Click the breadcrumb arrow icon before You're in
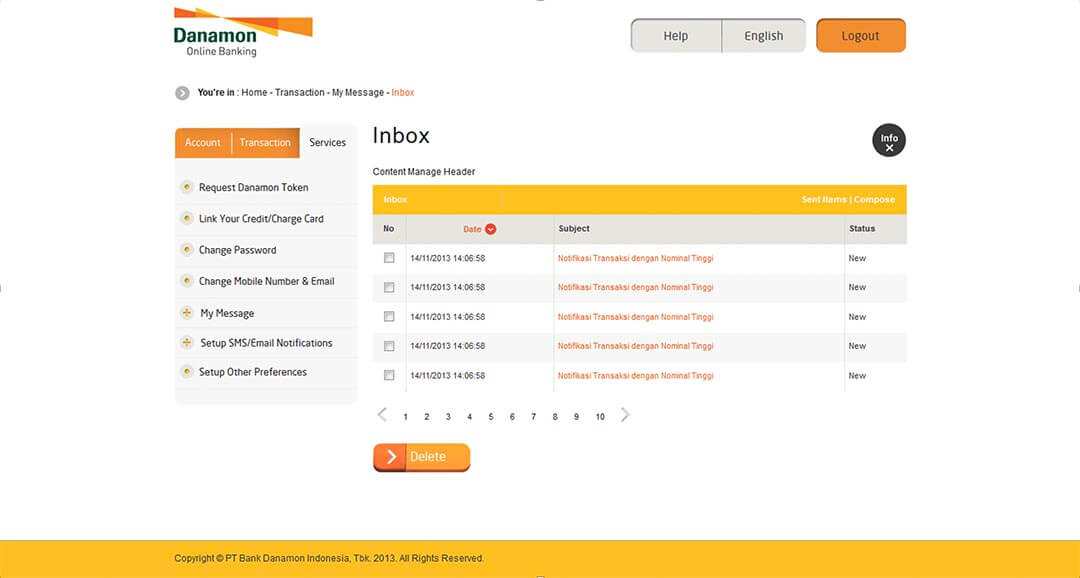 (x=182, y=92)
